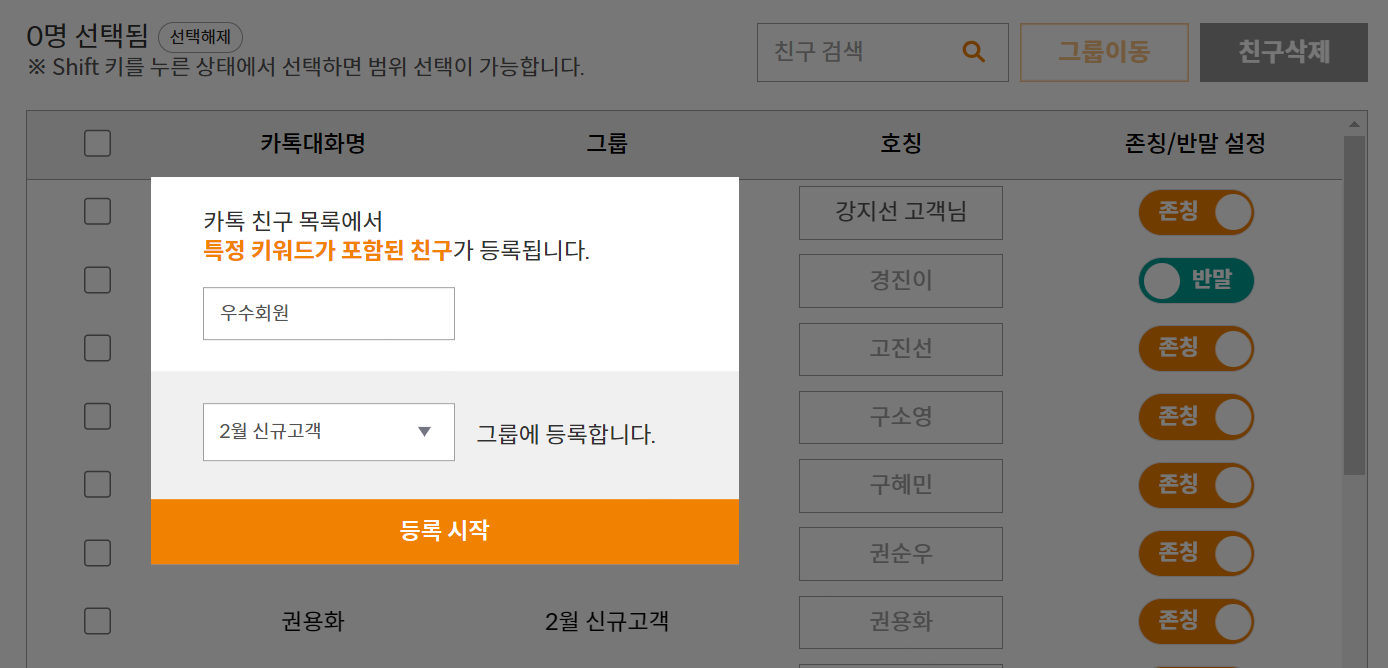The width and height of the screenshot is (1388, 668).
Task: Open the 2월 신규고객 group dropdown
Action: 328,432
